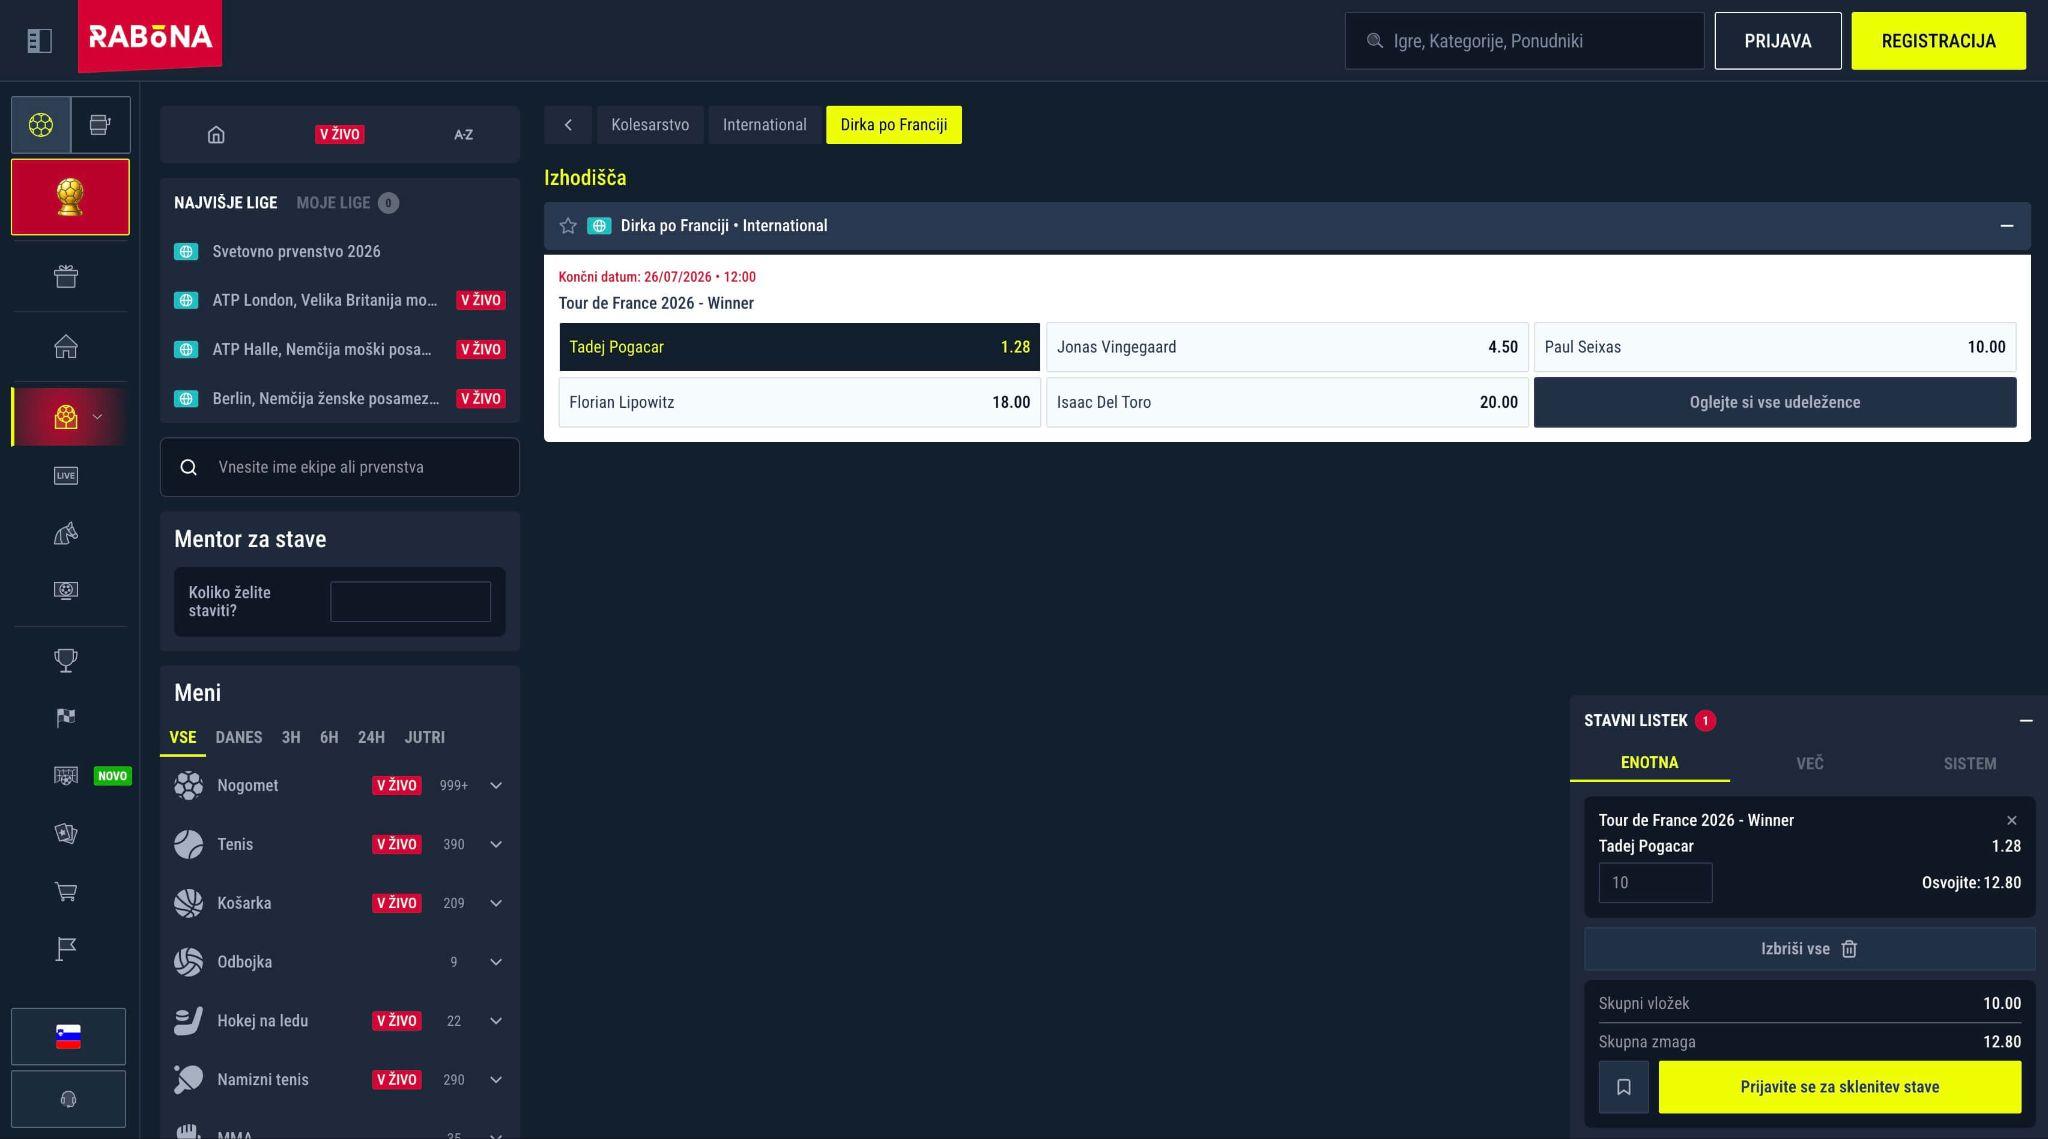Open the goal net icon marked NOVO
The width and height of the screenshot is (2048, 1139).
66,775
